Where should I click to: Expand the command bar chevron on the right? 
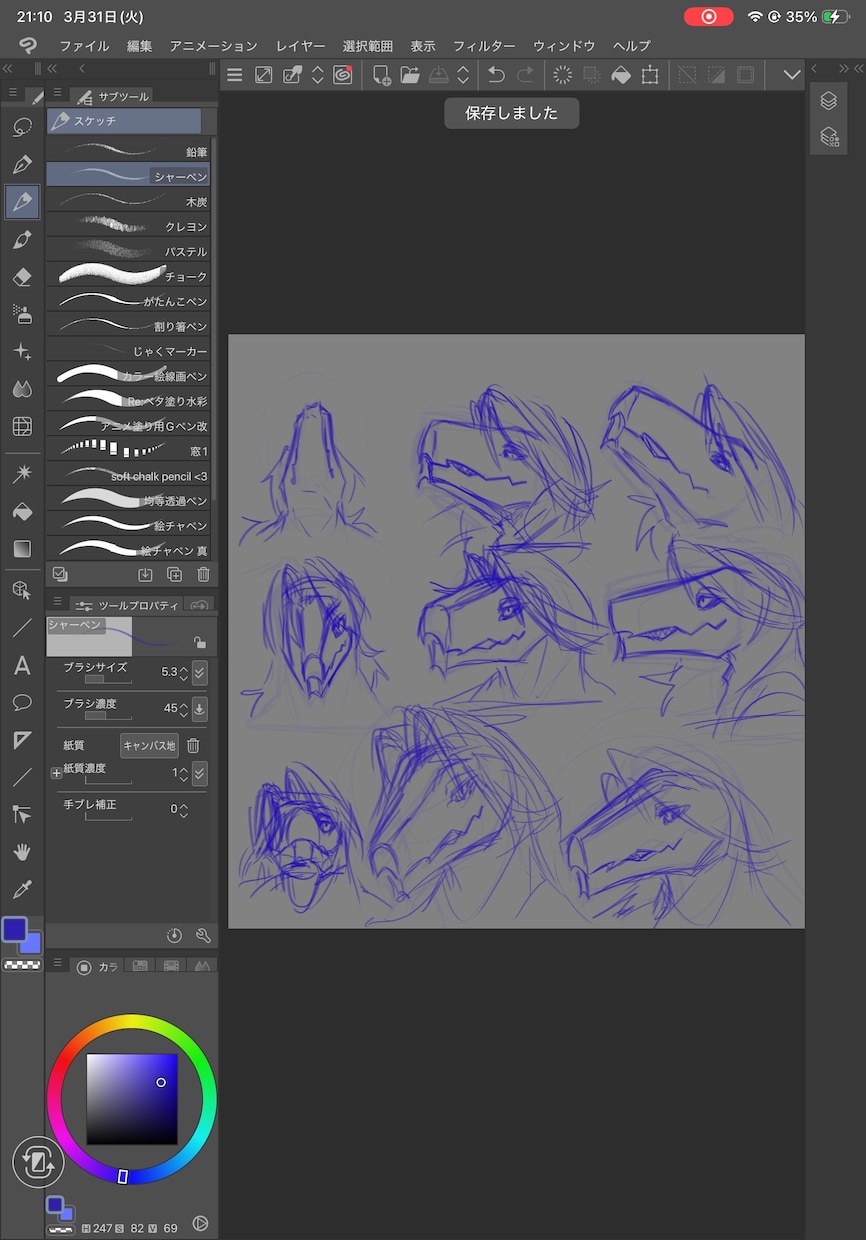[x=792, y=75]
